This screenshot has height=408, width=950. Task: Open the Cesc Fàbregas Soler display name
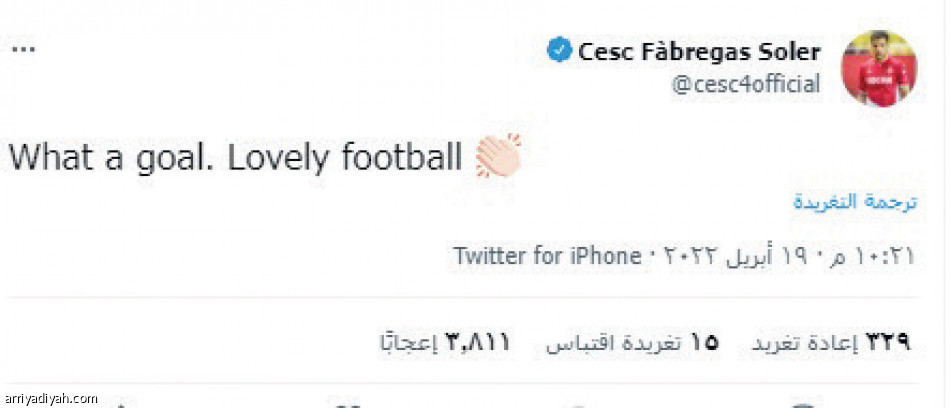pos(699,52)
